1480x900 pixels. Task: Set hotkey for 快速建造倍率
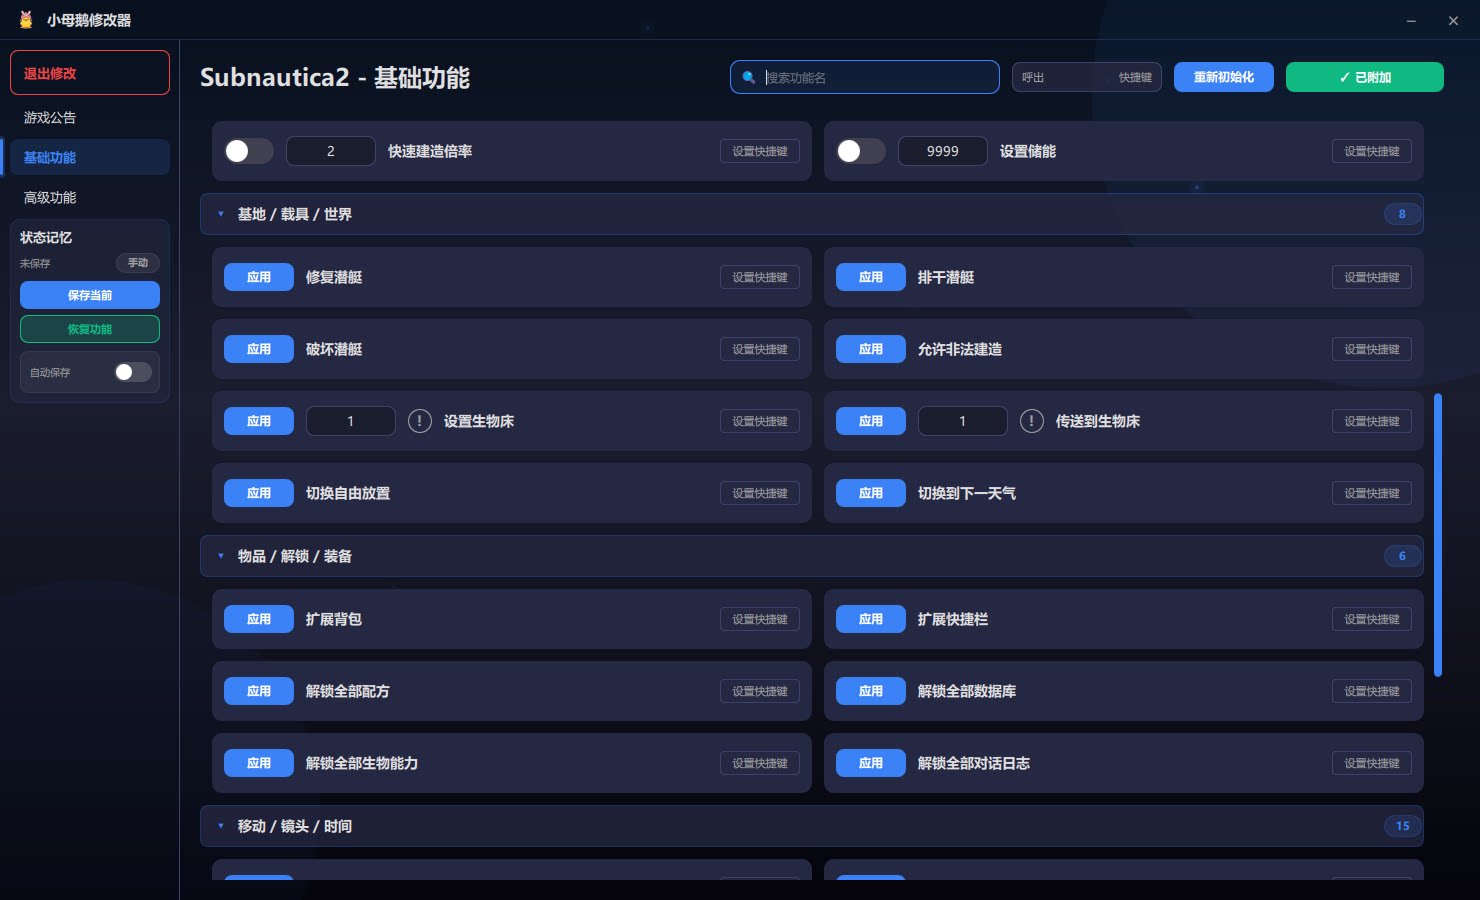point(760,151)
